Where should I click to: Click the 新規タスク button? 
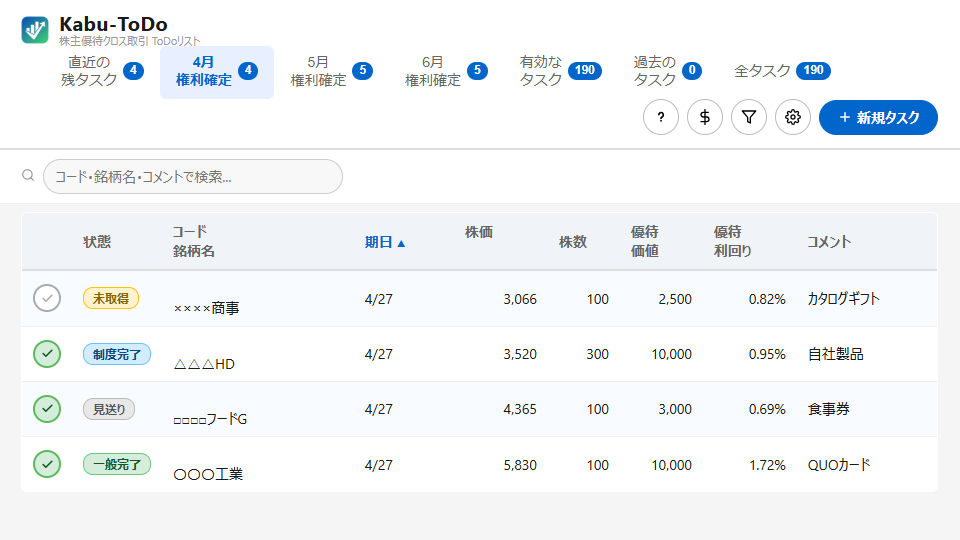click(x=878, y=117)
